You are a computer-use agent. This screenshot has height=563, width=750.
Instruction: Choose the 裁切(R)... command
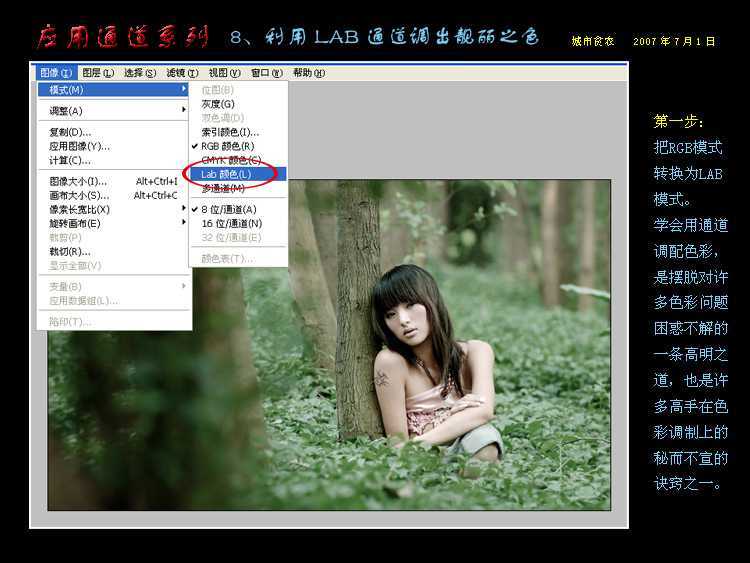click(x=113, y=252)
